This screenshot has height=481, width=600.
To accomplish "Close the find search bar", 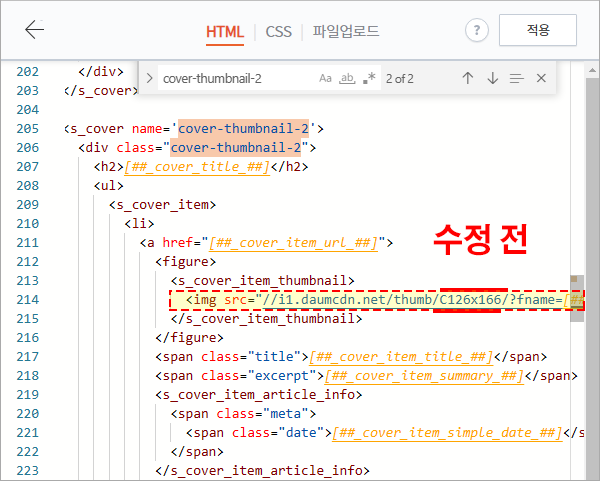I will 541,78.
